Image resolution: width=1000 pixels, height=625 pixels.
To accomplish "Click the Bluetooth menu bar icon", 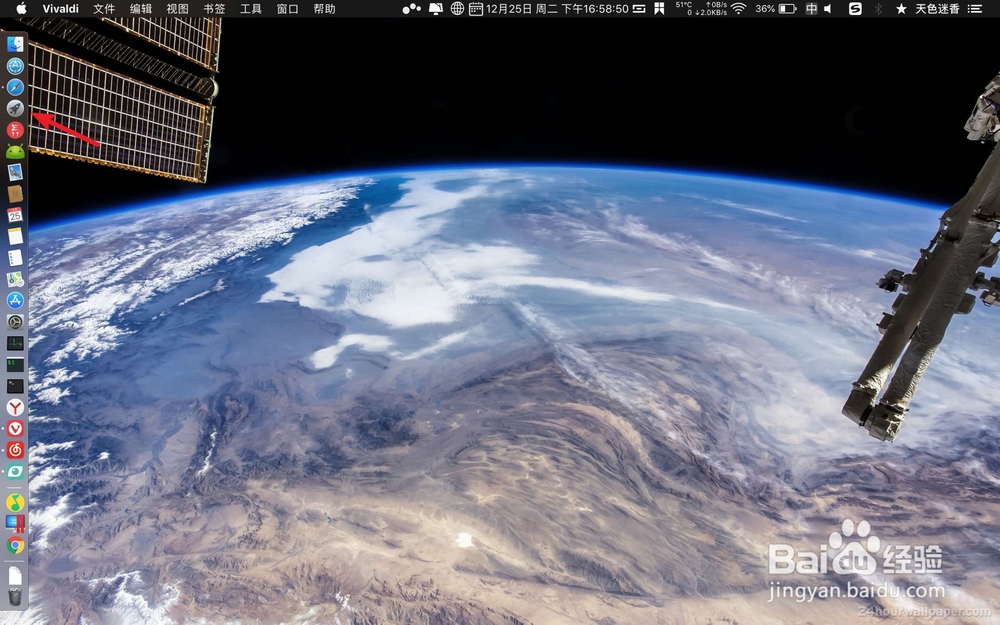I will (878, 9).
